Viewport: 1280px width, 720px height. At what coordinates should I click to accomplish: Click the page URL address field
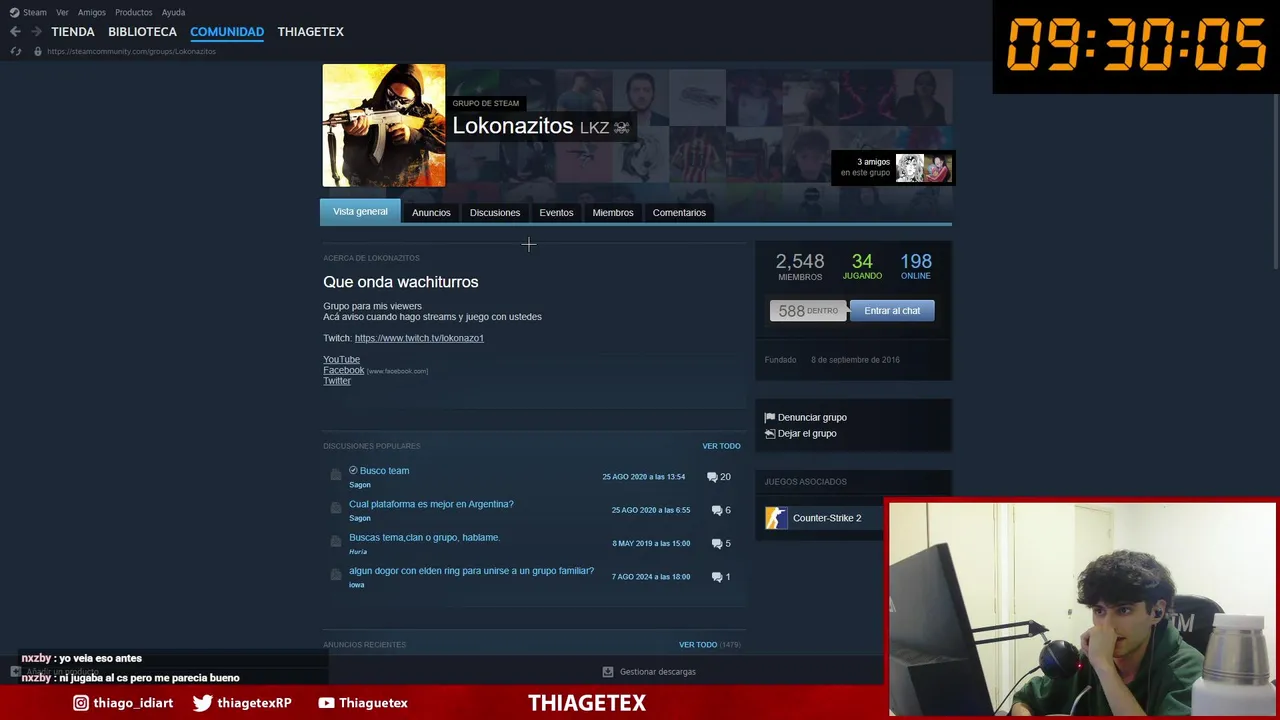[131, 51]
